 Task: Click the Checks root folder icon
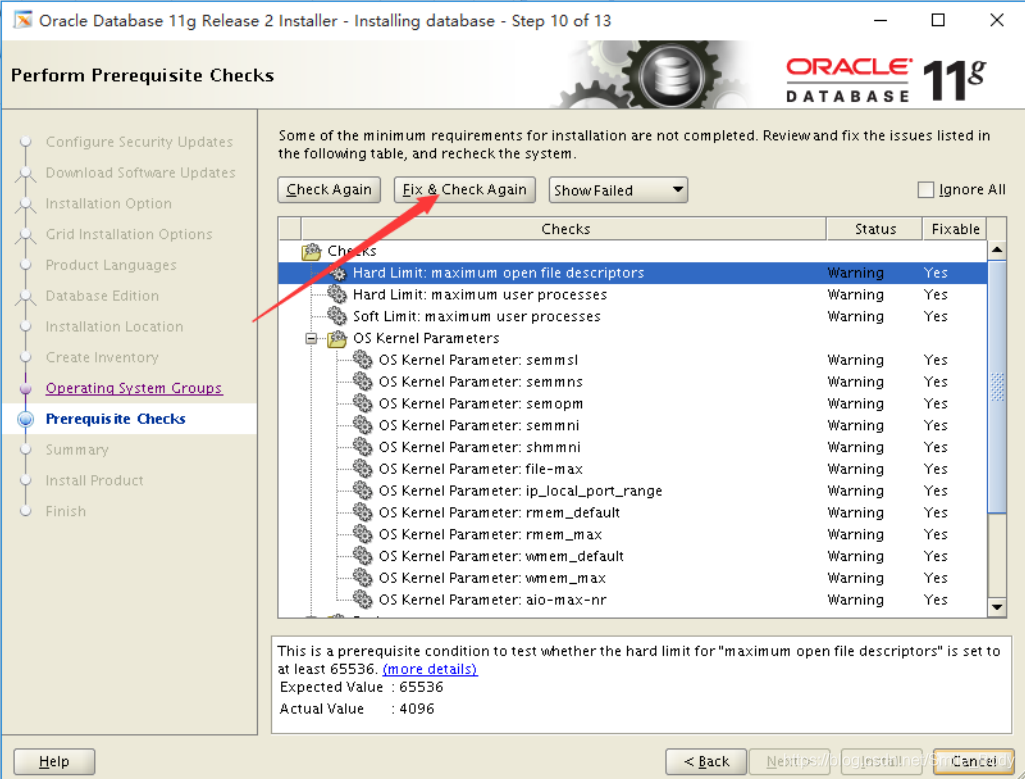pyautogui.click(x=312, y=251)
